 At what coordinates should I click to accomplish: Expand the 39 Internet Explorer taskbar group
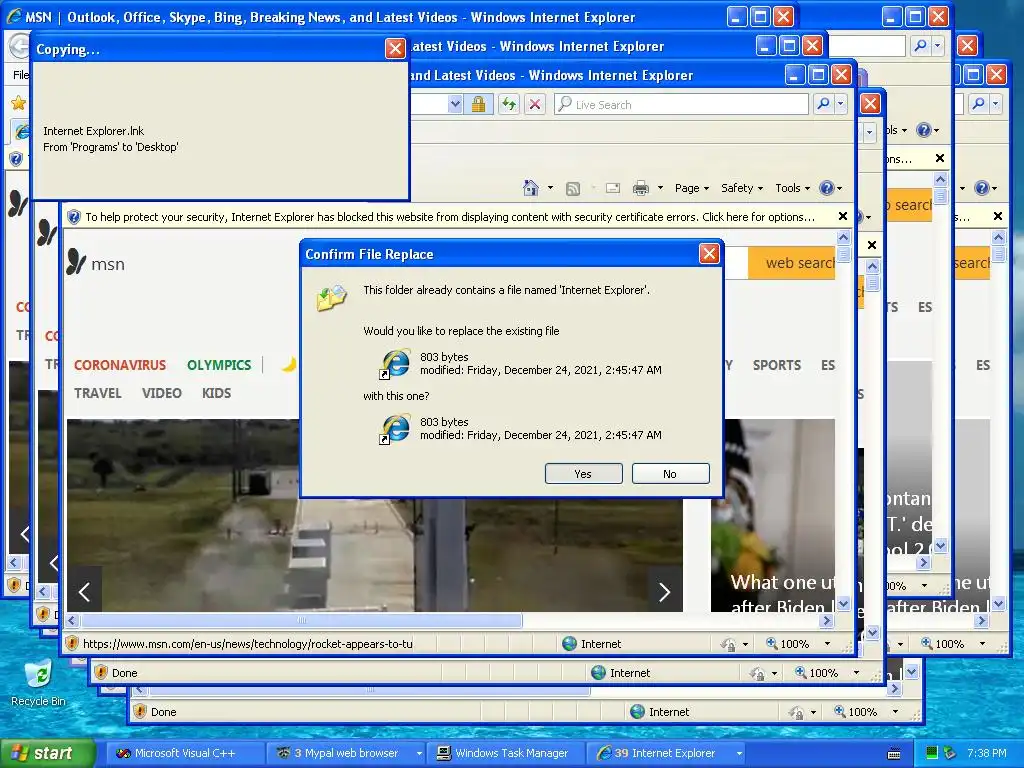pyautogui.click(x=739, y=753)
